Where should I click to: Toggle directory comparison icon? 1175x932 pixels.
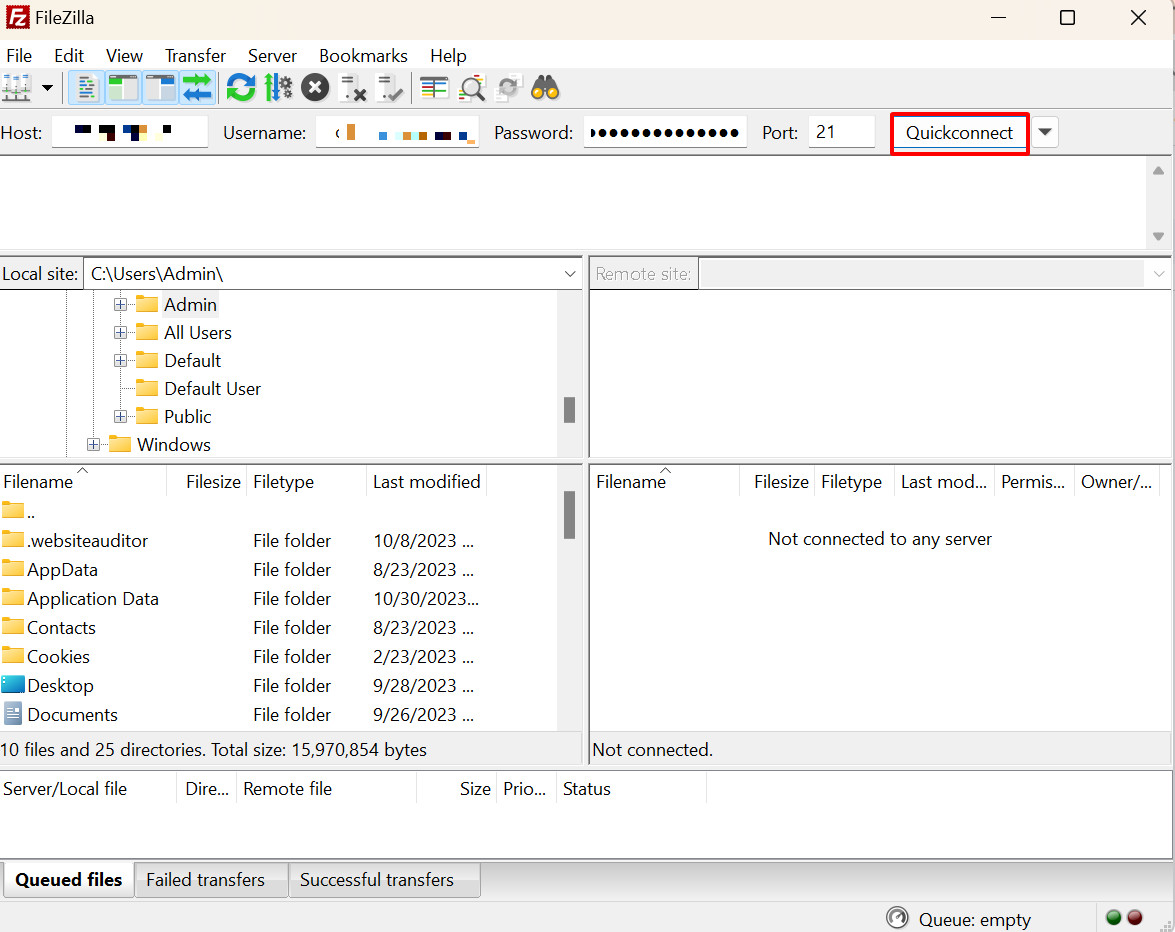(472, 88)
